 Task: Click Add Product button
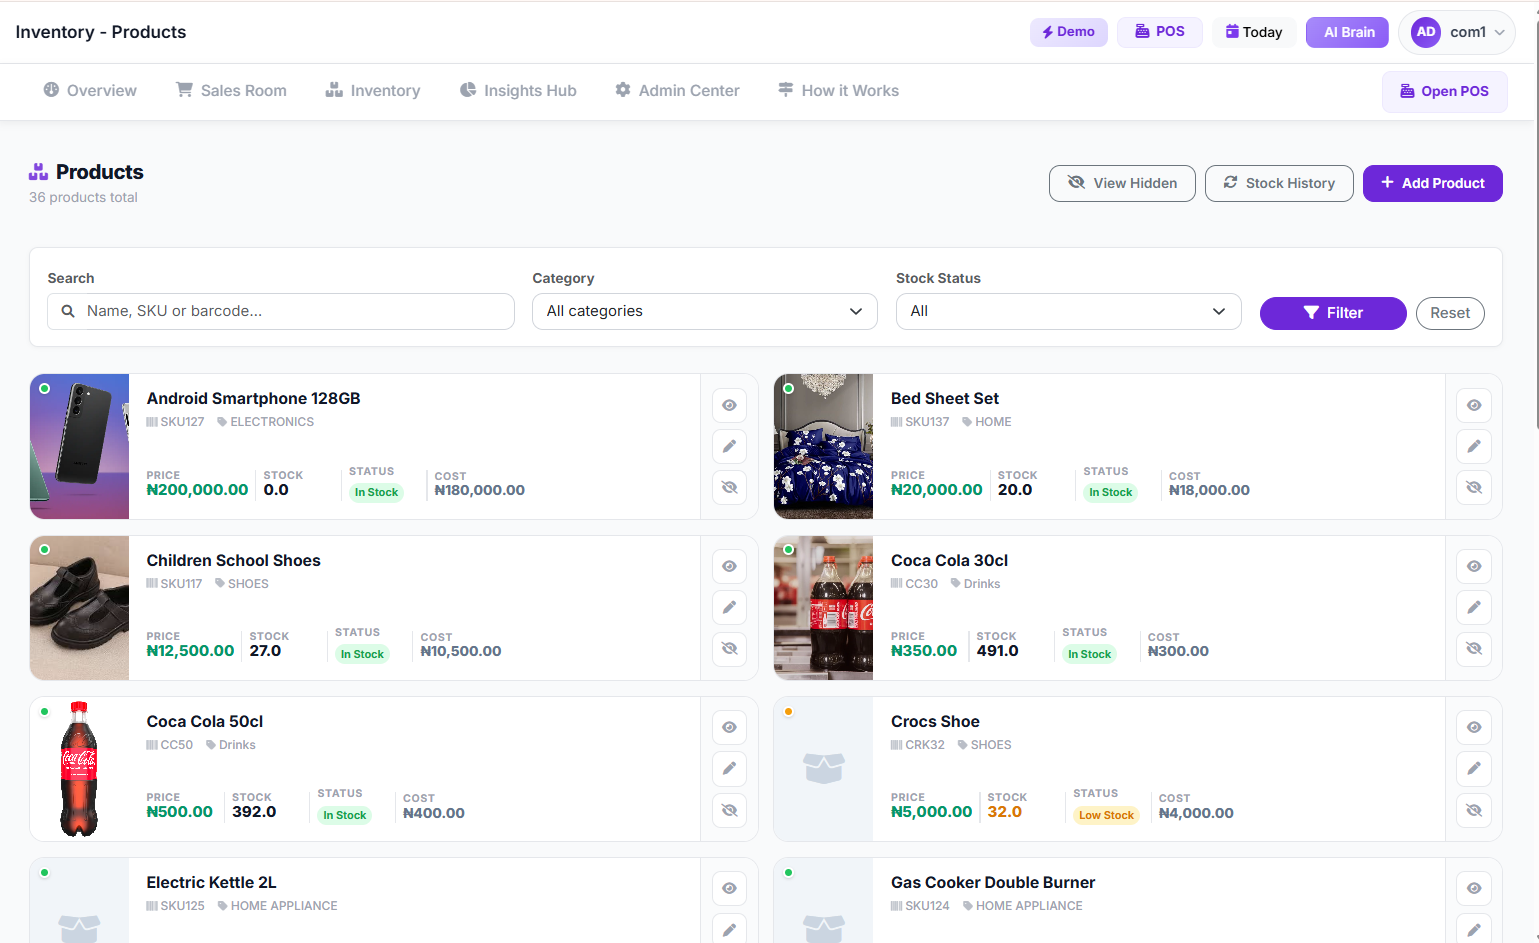(x=1432, y=183)
